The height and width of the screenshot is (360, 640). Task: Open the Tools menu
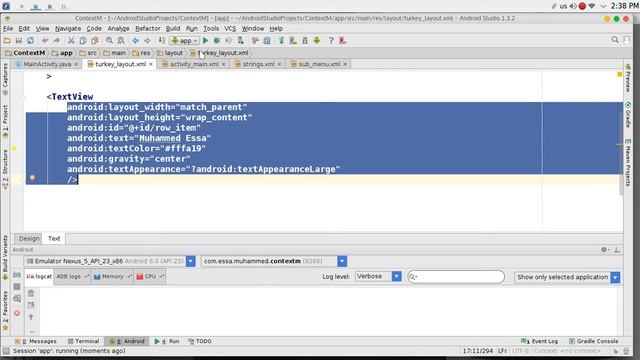[x=211, y=29]
